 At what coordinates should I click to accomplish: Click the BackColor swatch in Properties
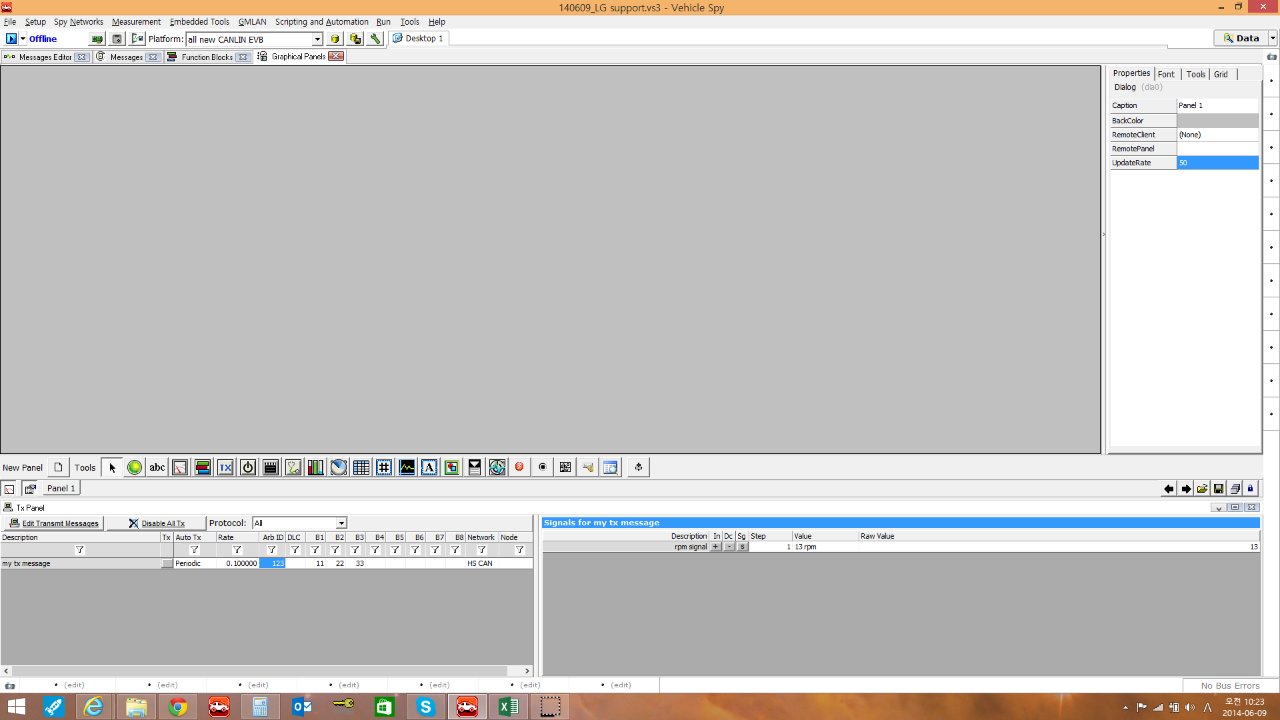tap(1217, 120)
